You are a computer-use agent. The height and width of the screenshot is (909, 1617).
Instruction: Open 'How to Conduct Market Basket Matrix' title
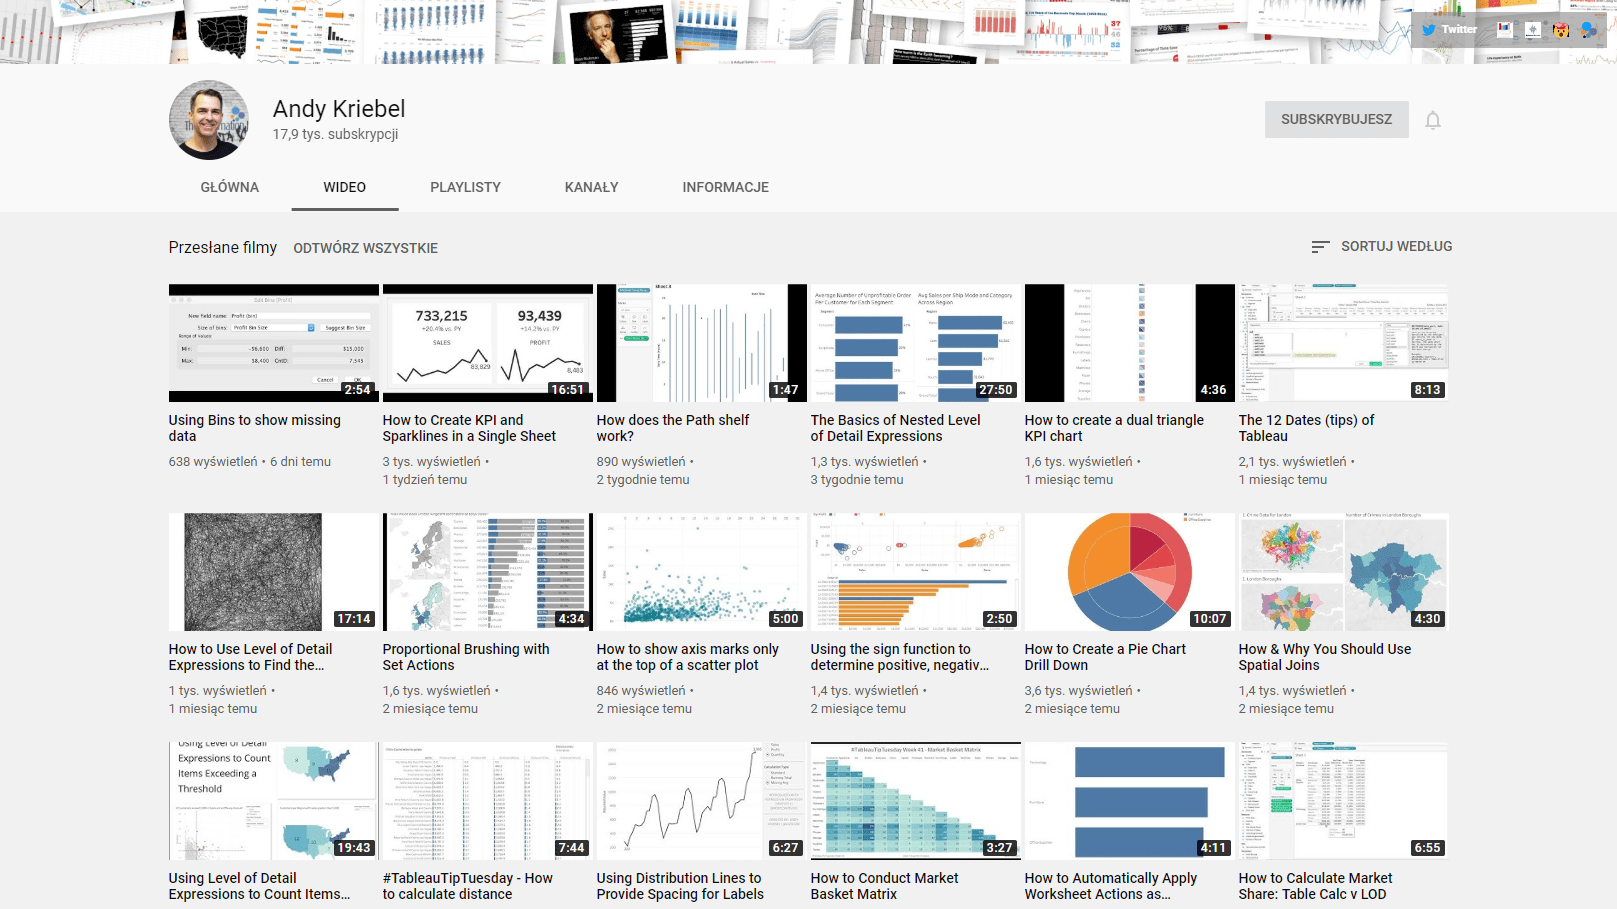pos(884,886)
